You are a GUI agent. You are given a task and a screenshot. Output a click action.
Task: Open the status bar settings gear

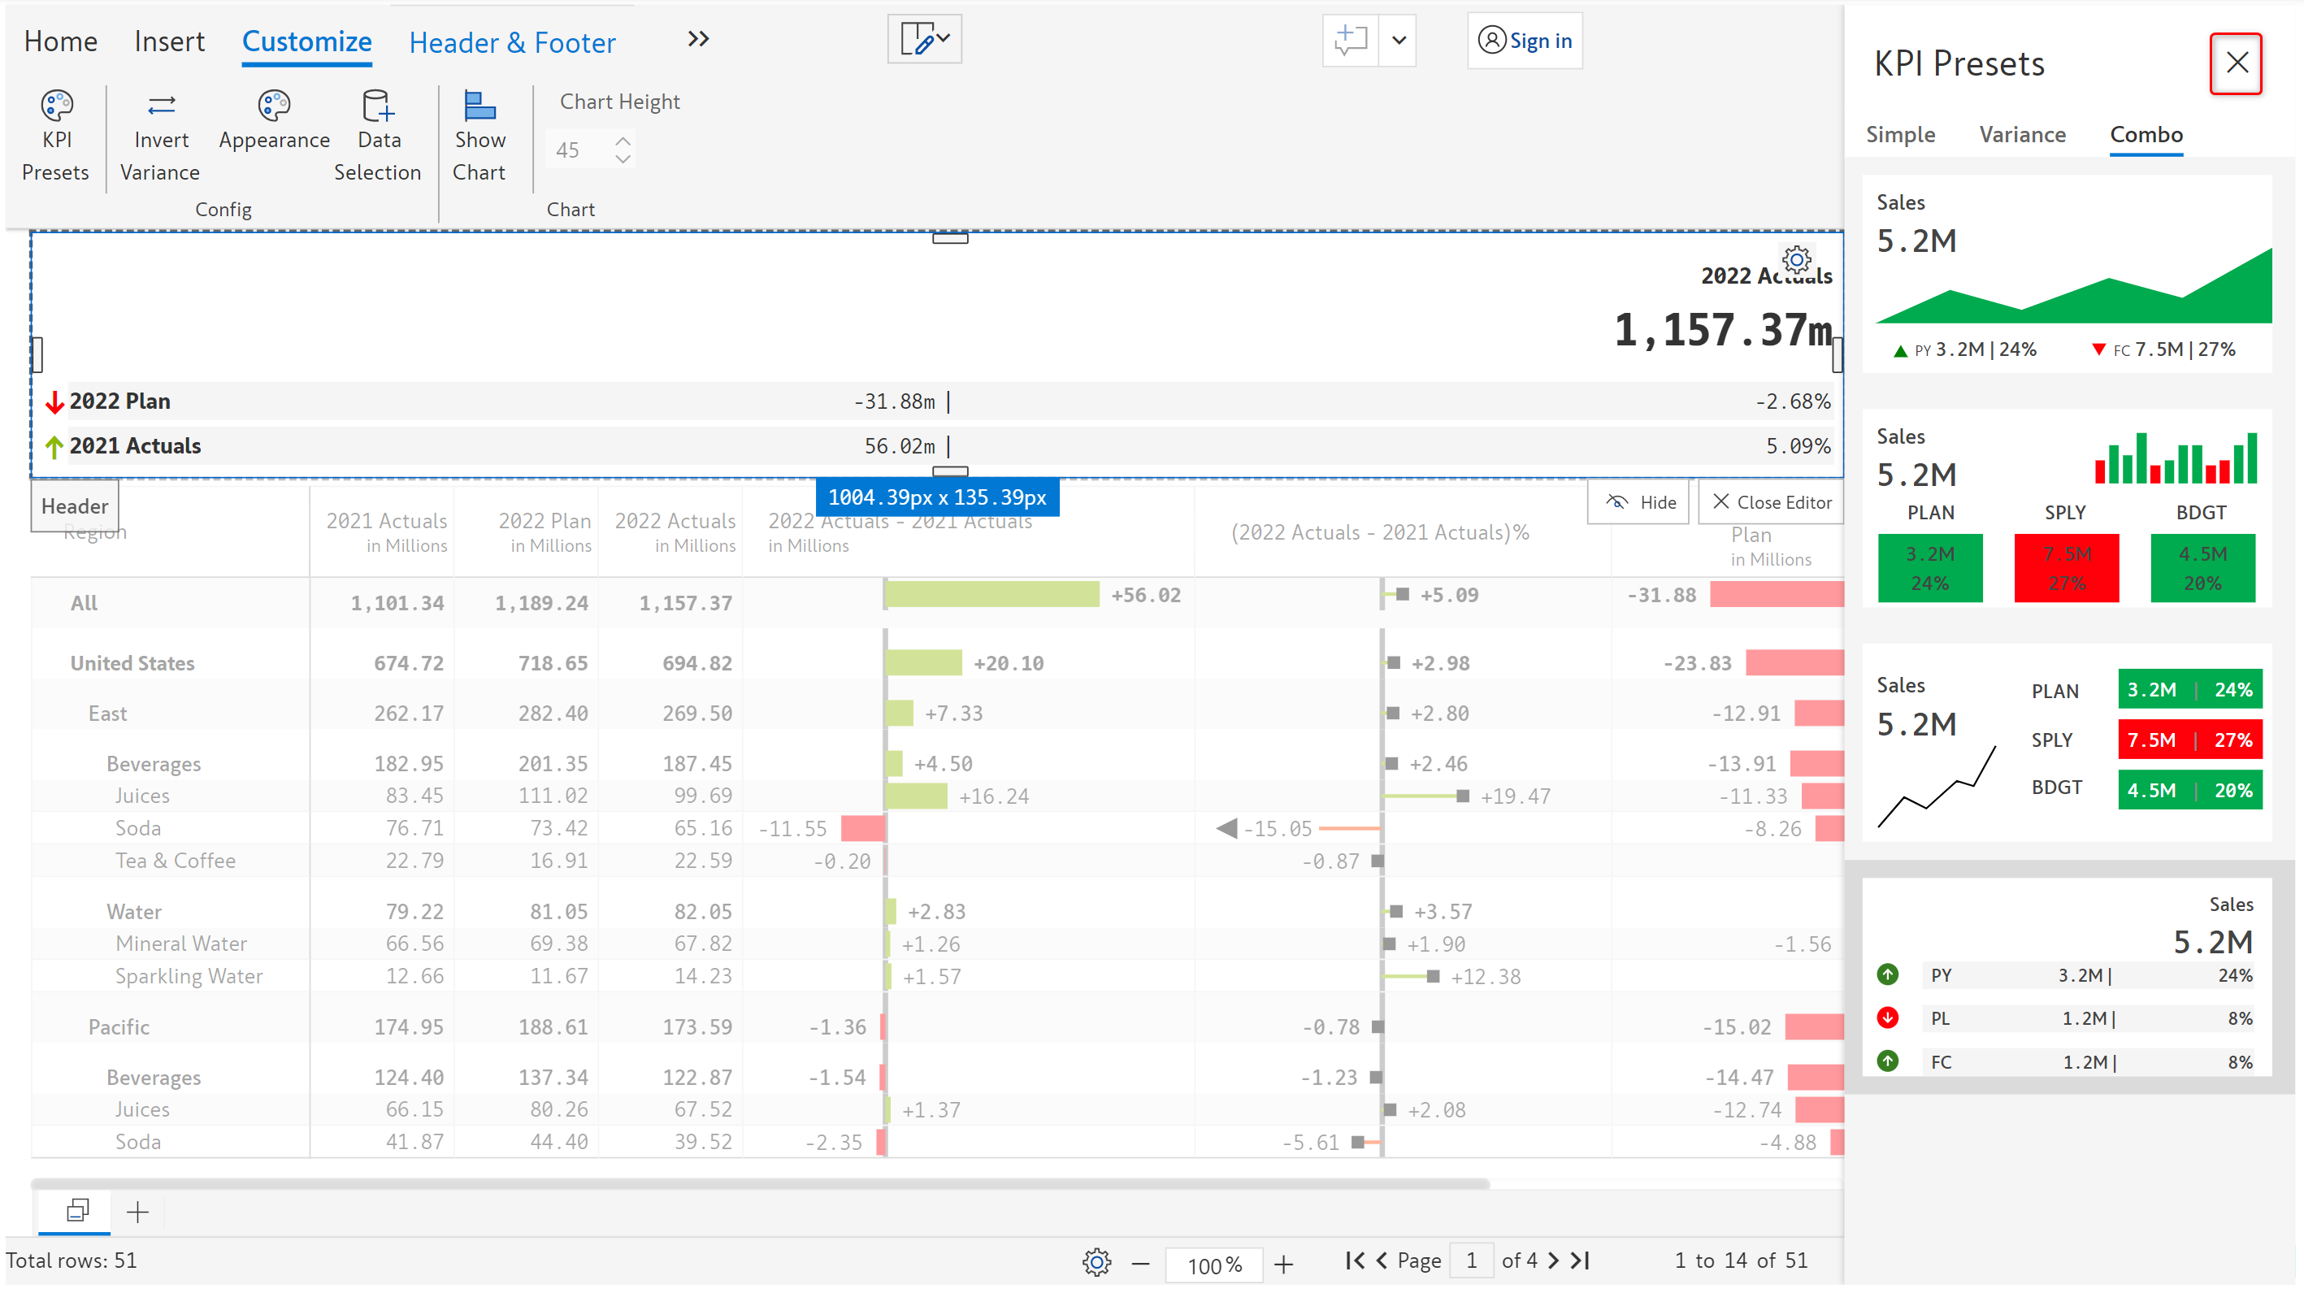pos(1096,1262)
